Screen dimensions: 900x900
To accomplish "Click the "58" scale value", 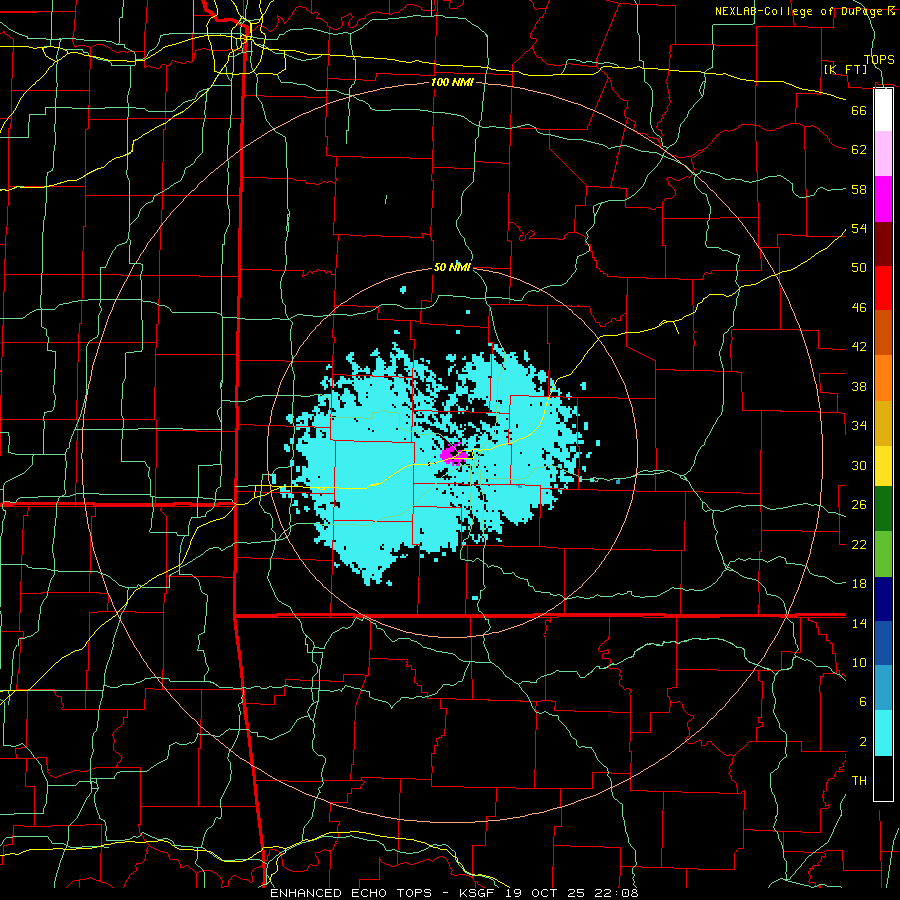I will (x=859, y=189).
